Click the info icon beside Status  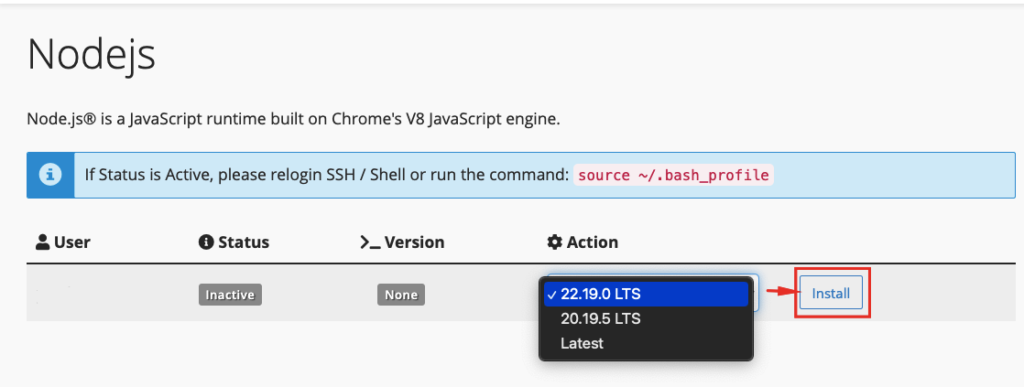206,242
